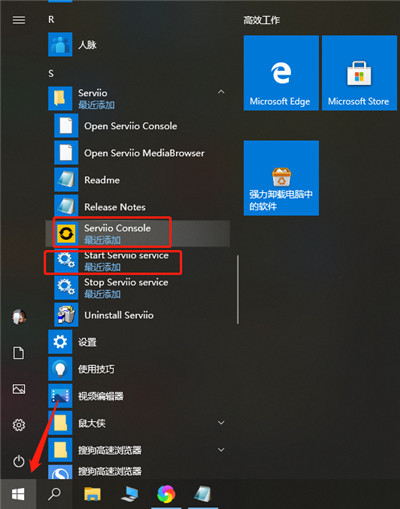
Task: Run Stop Serviio service
Action: click(x=137, y=288)
